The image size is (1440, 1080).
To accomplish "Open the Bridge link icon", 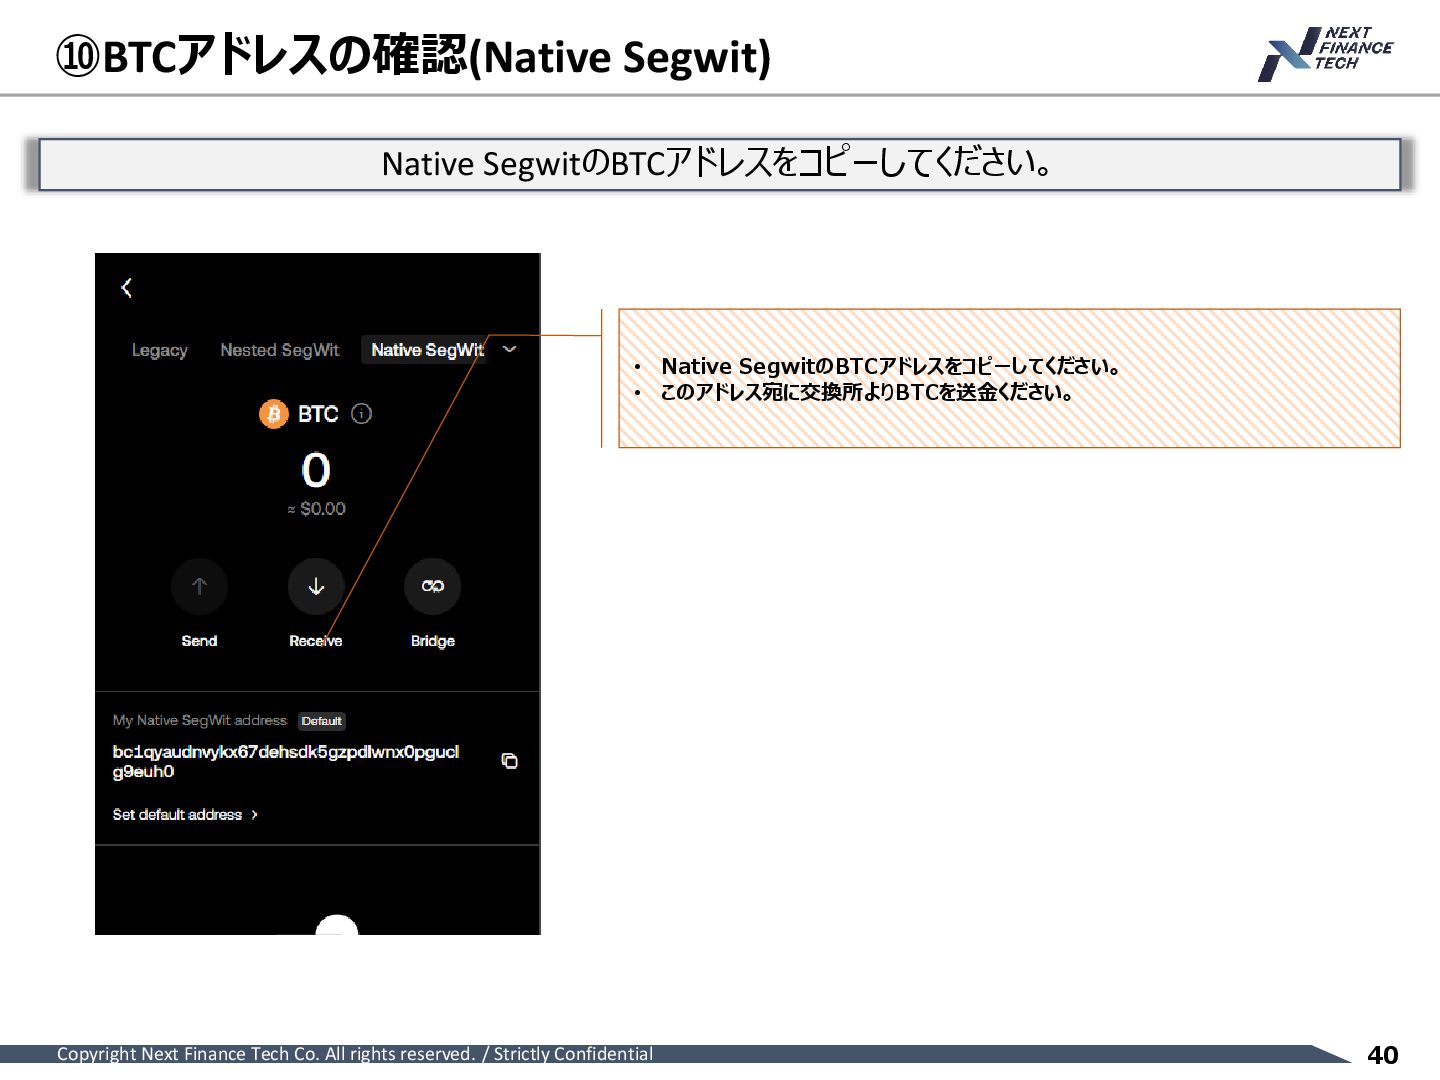I will click(x=432, y=586).
